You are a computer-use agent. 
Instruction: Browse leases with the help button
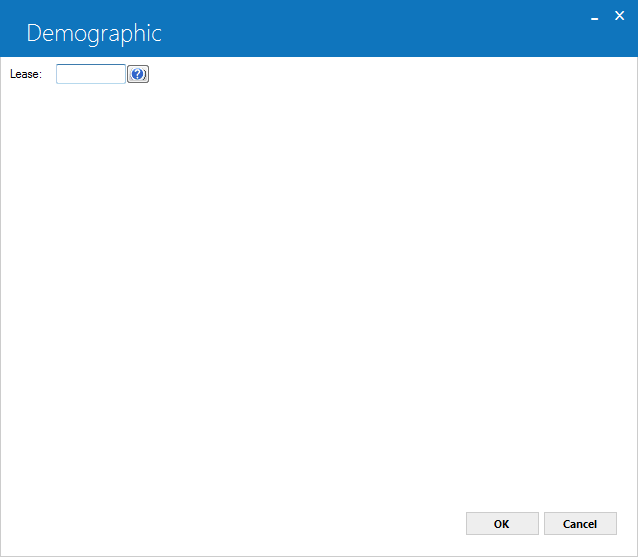pos(138,74)
